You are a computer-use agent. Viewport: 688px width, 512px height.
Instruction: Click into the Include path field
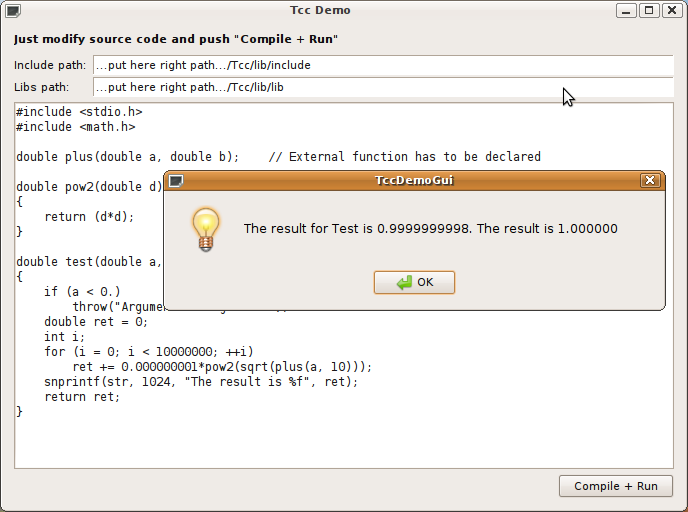point(383,65)
